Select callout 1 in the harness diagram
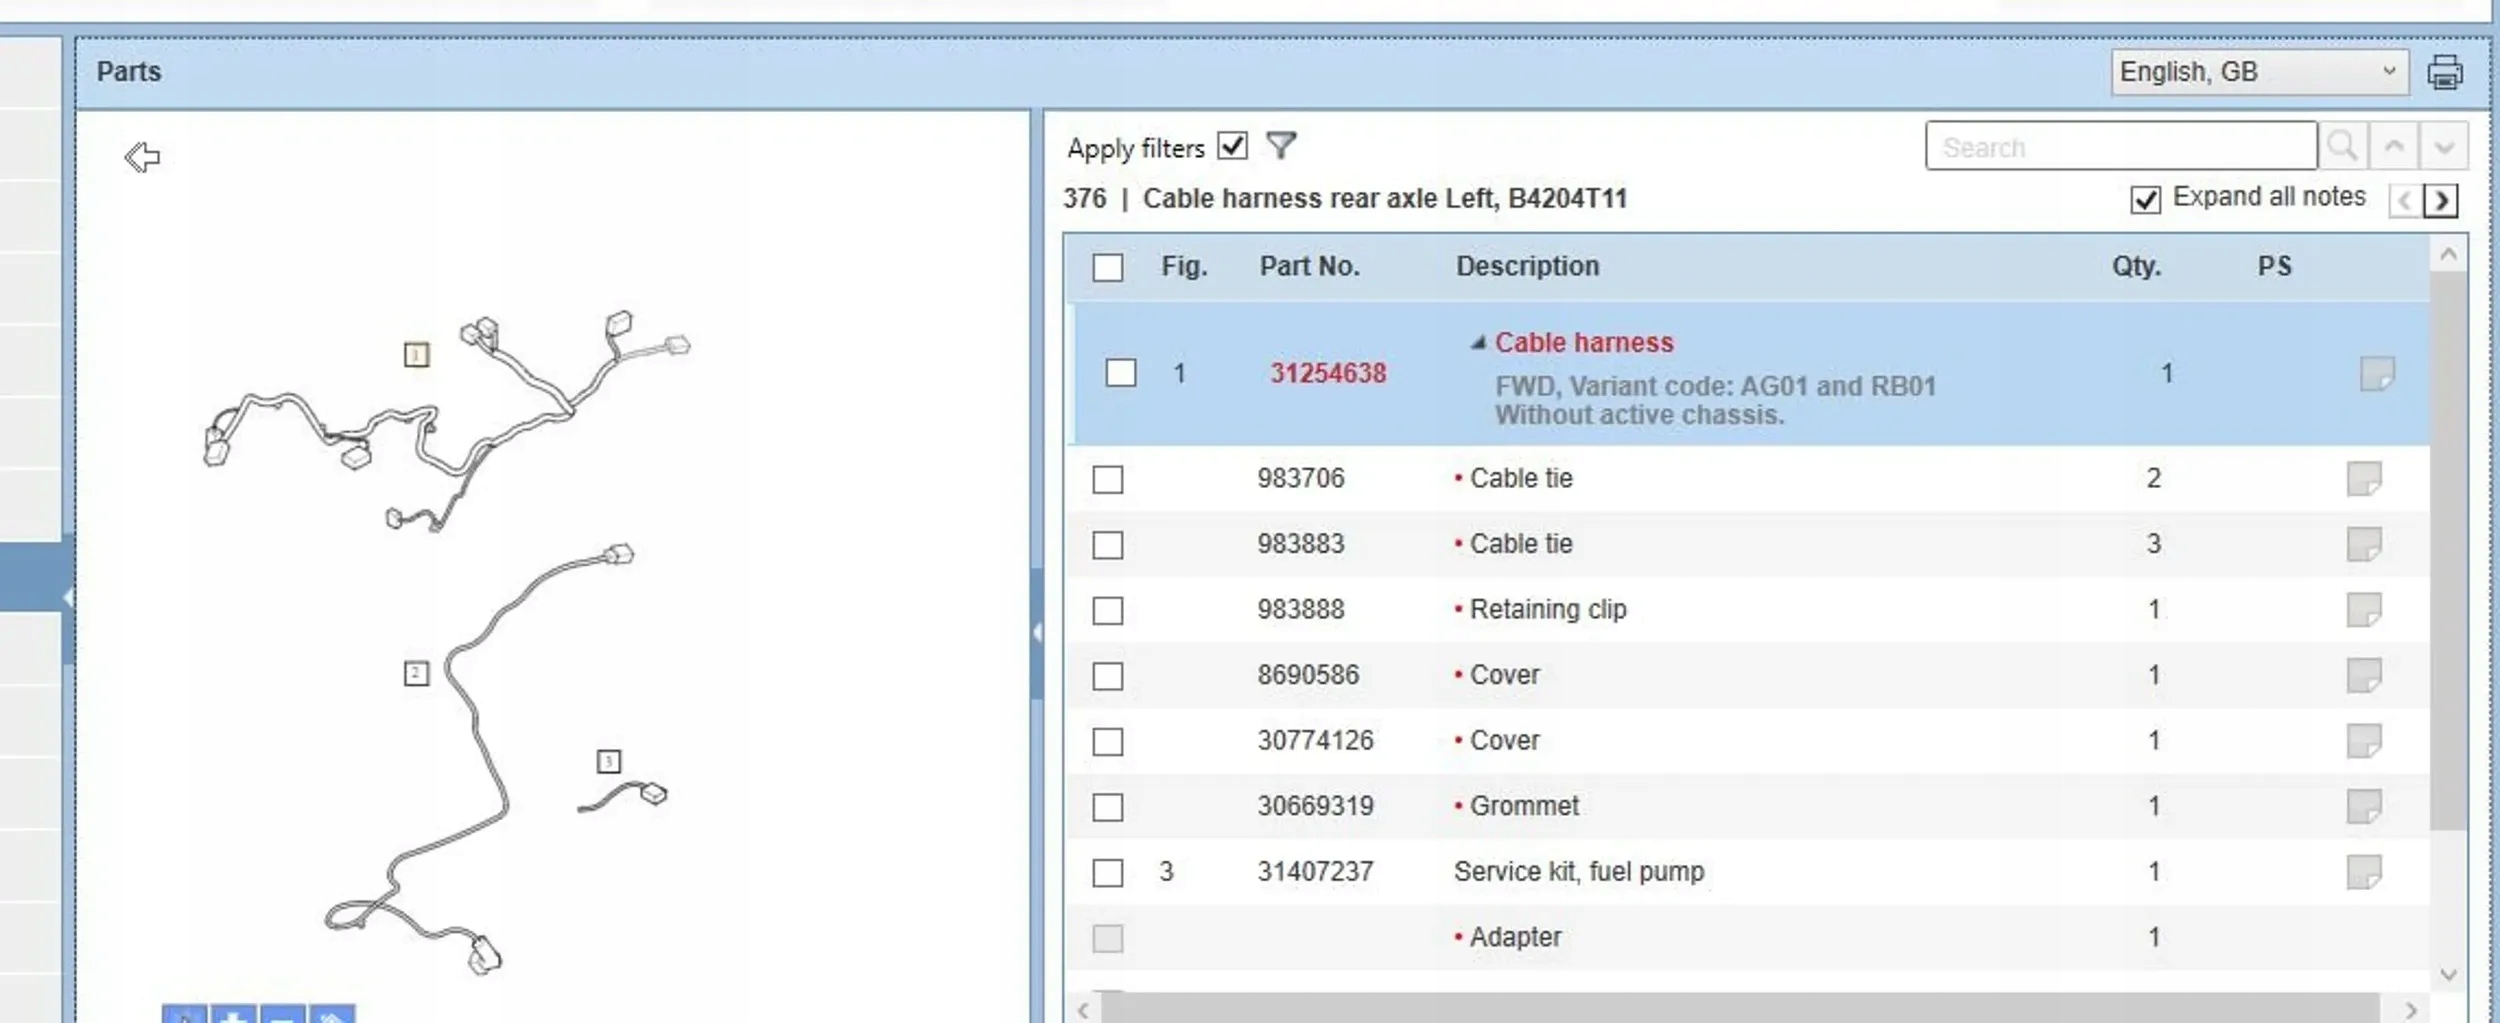Screen dimensions: 2500x1023 point(416,354)
